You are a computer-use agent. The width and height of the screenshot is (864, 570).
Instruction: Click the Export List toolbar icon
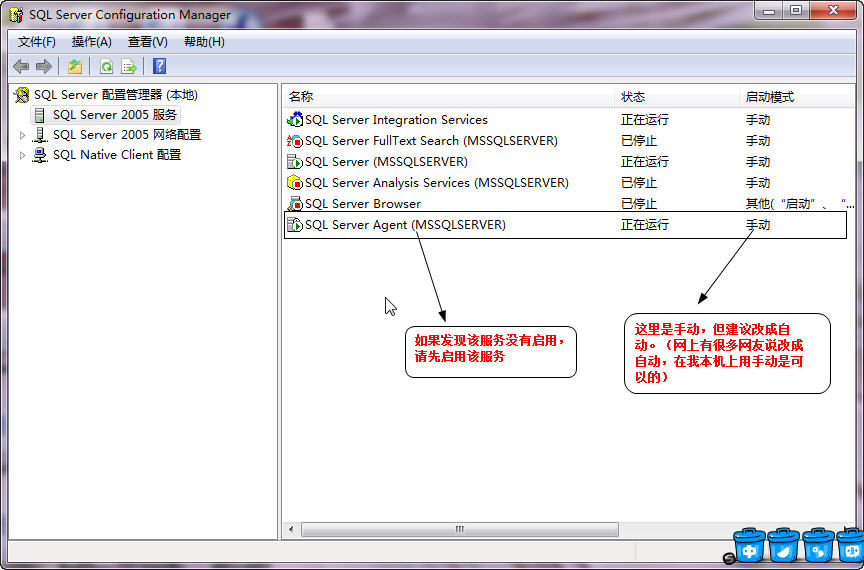coord(129,67)
